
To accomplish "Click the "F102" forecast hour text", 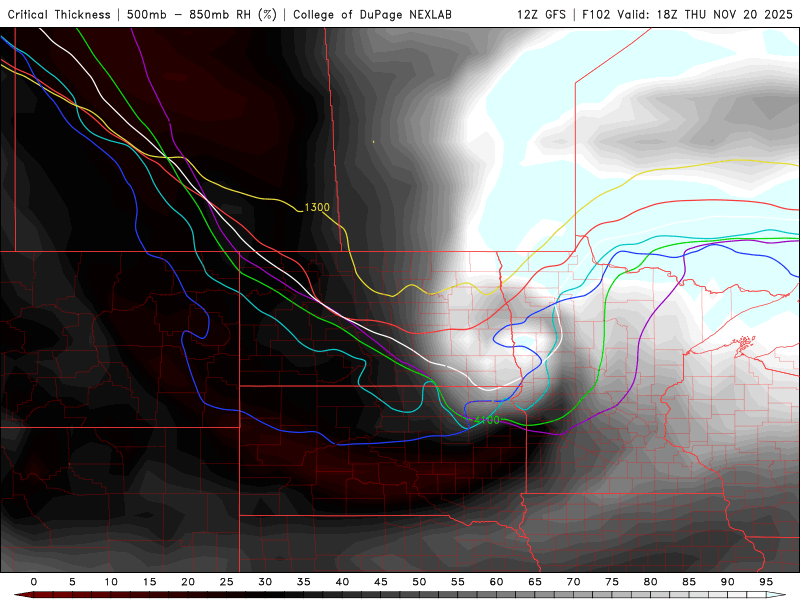I will click(596, 15).
